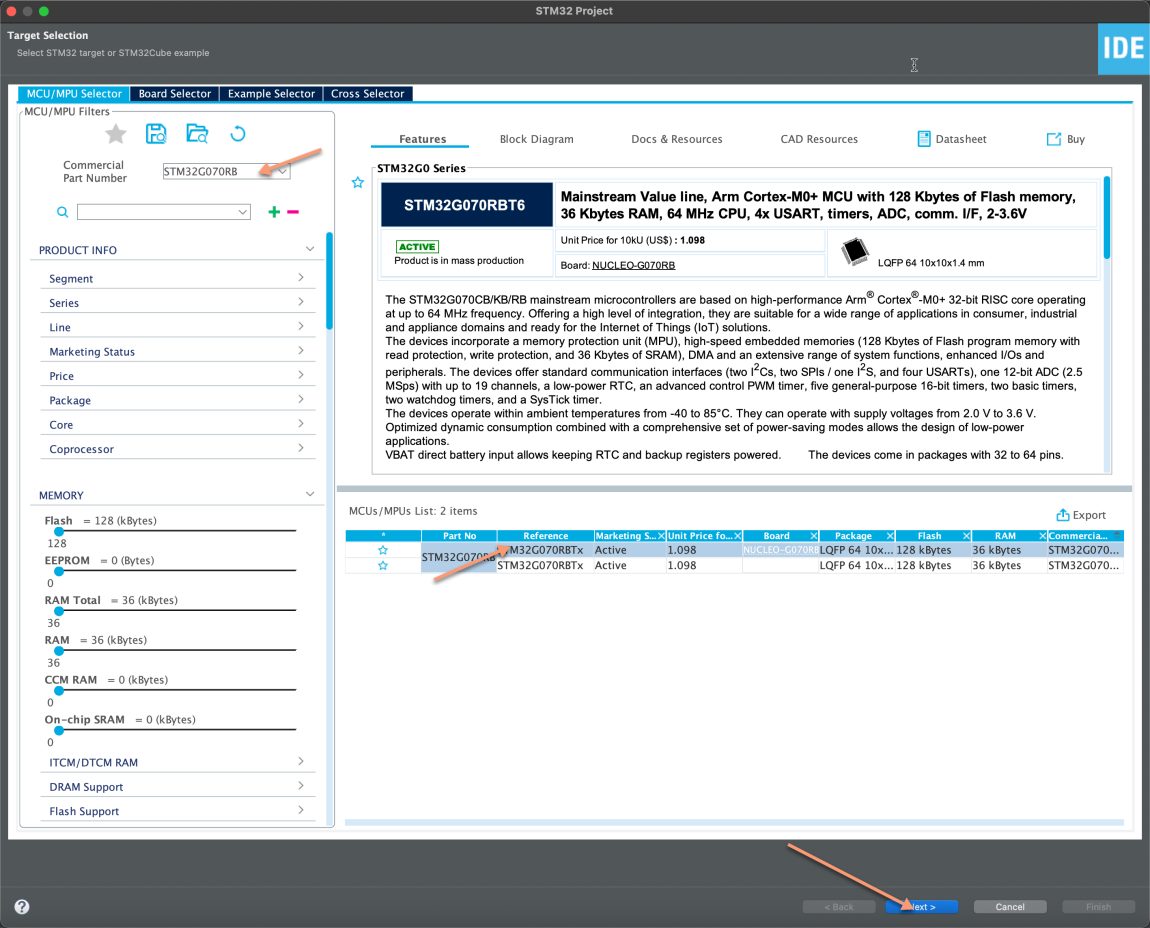Click the favorites star icon in MCU filters
1150x928 pixels.
(x=116, y=134)
